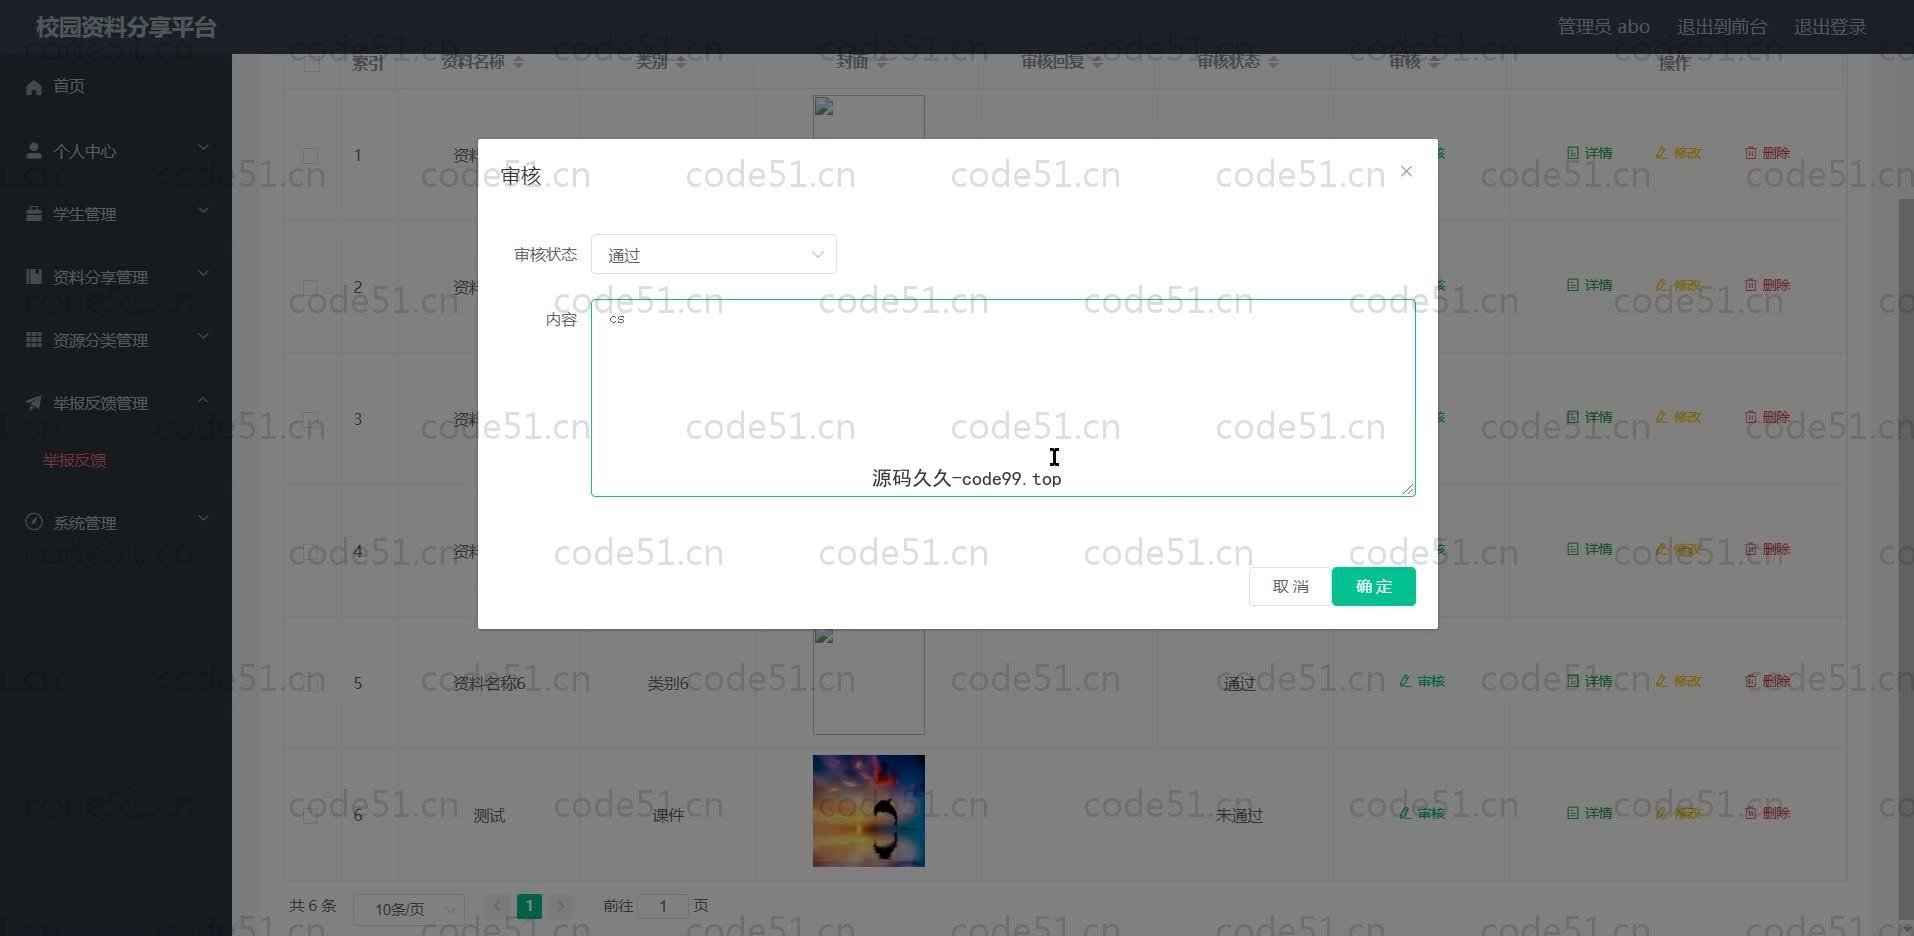Click 审核 in the 测试 row
This screenshot has width=1914, height=936.
point(1422,813)
